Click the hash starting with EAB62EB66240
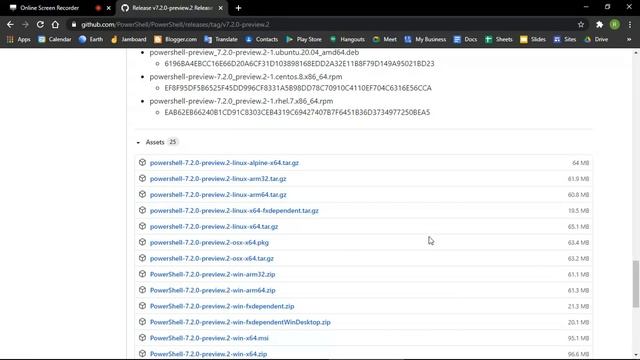The image size is (640, 360). coord(297,112)
